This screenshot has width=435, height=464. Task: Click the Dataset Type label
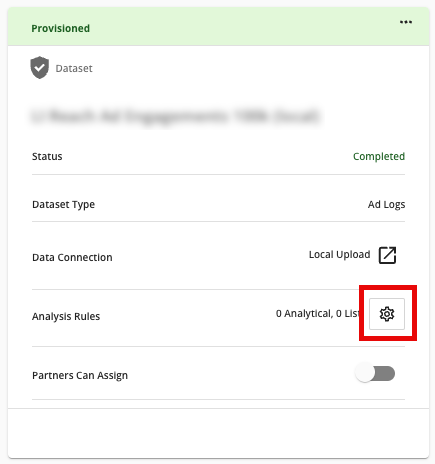(x=63, y=204)
